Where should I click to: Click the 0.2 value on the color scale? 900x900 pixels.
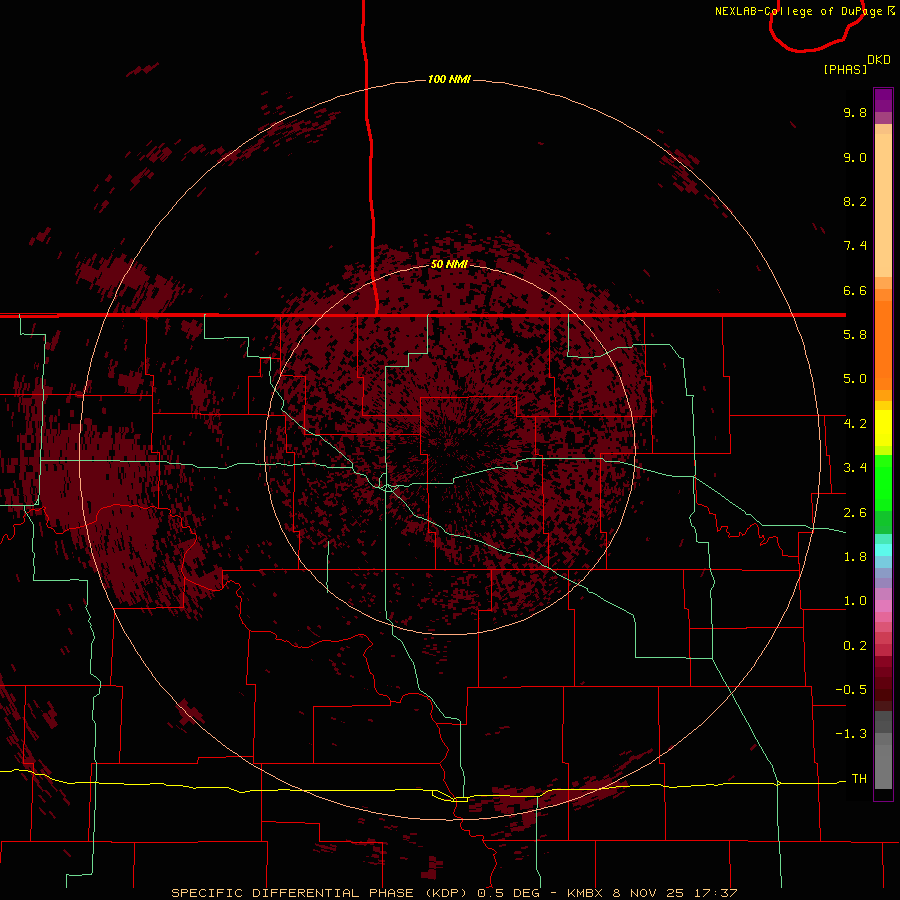855,646
